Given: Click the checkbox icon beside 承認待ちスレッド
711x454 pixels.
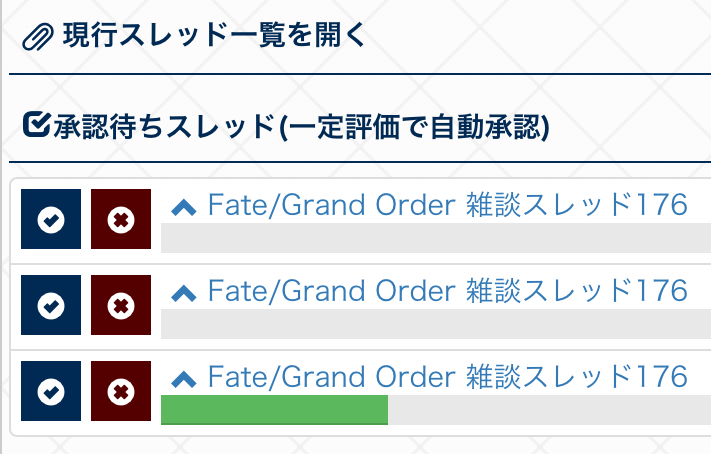Looking at the screenshot, I should 35,126.
